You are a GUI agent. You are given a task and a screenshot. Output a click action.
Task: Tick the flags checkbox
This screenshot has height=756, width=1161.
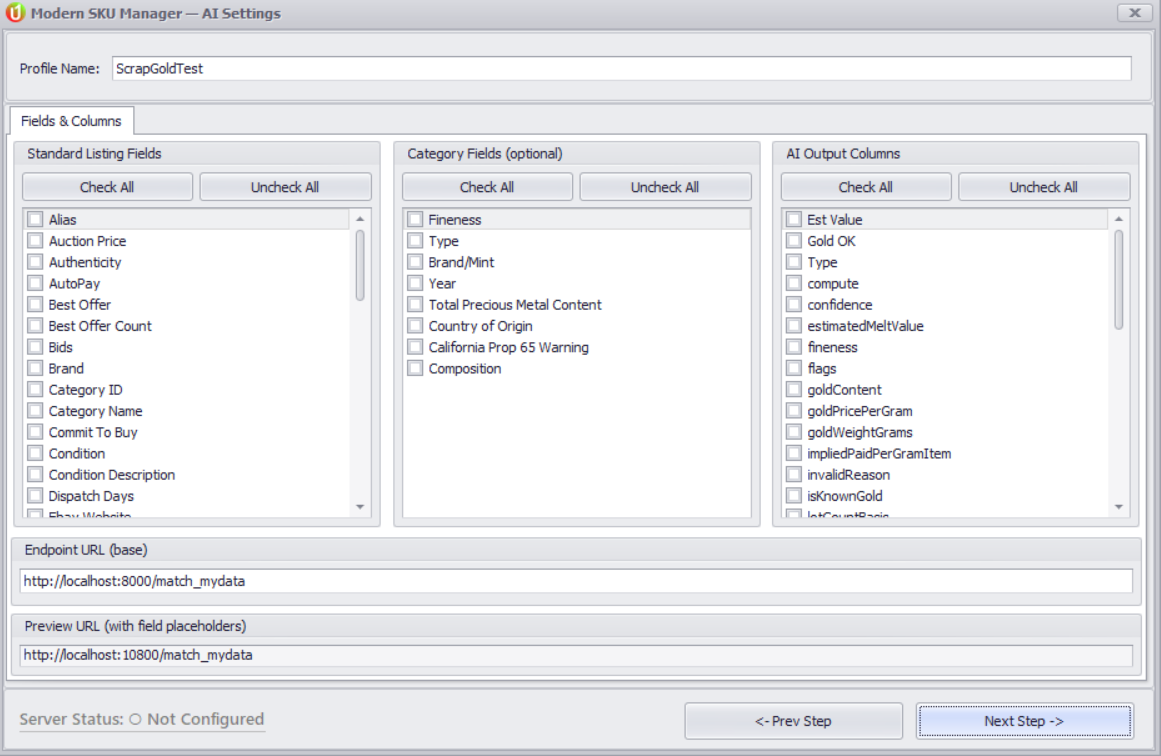[794, 368]
